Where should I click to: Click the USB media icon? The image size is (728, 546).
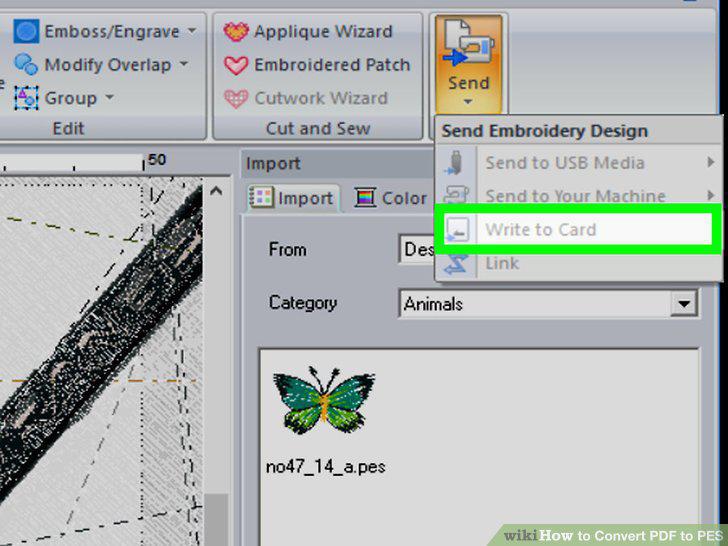455,163
